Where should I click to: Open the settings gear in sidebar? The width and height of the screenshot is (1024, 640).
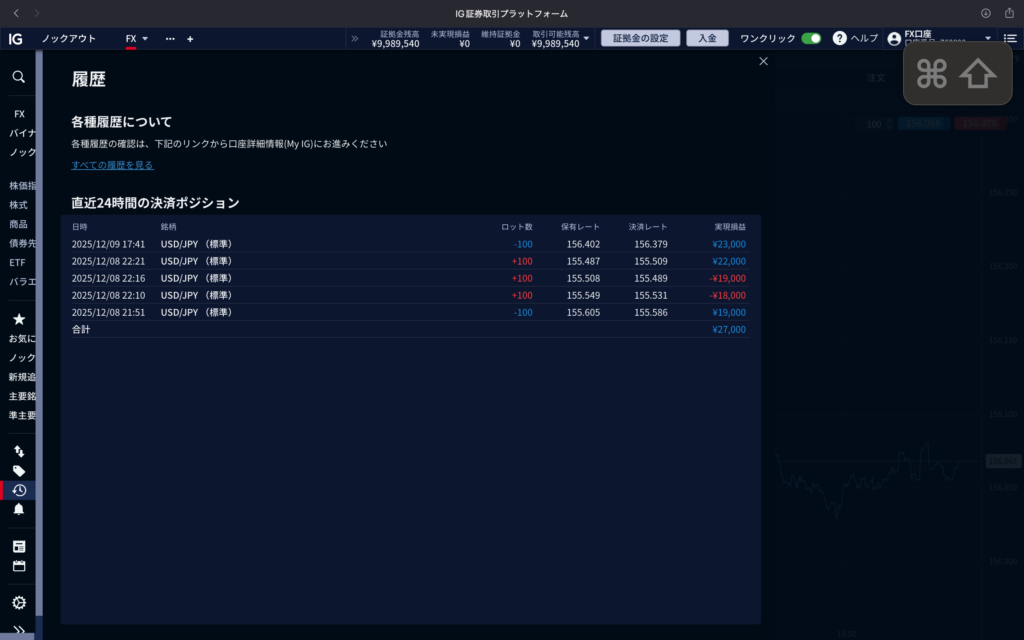pos(18,603)
